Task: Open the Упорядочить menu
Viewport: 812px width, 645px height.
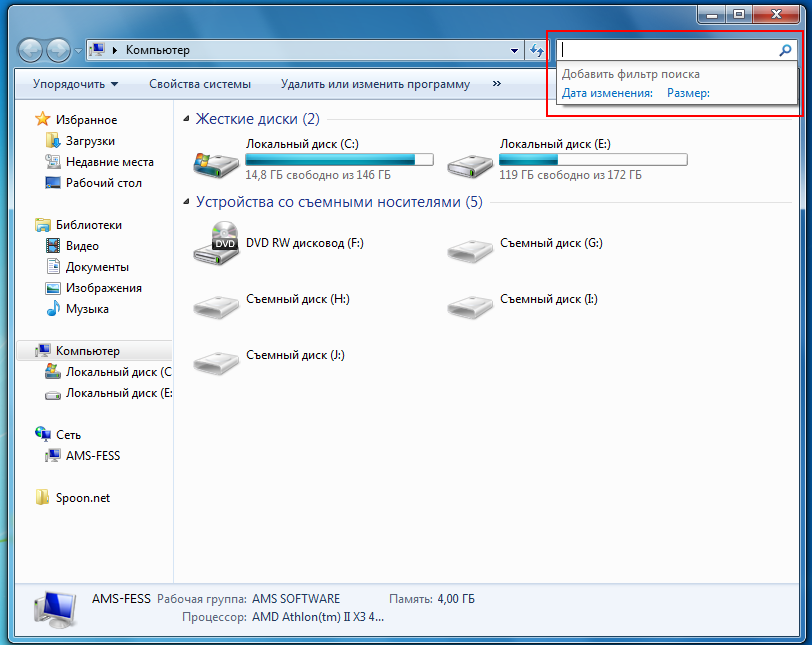Action: 75,84
